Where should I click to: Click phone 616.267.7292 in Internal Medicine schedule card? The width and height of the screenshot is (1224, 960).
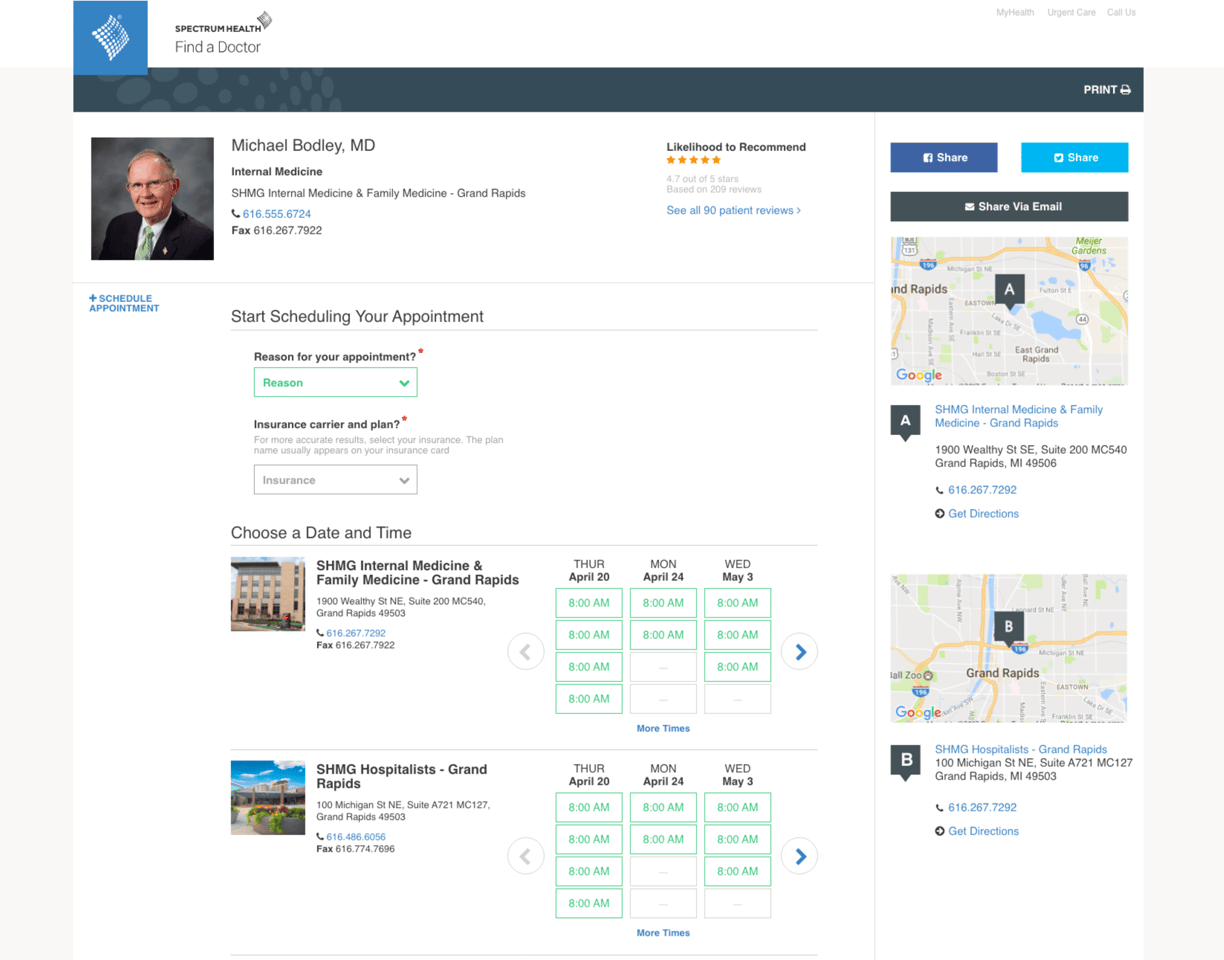355,633
